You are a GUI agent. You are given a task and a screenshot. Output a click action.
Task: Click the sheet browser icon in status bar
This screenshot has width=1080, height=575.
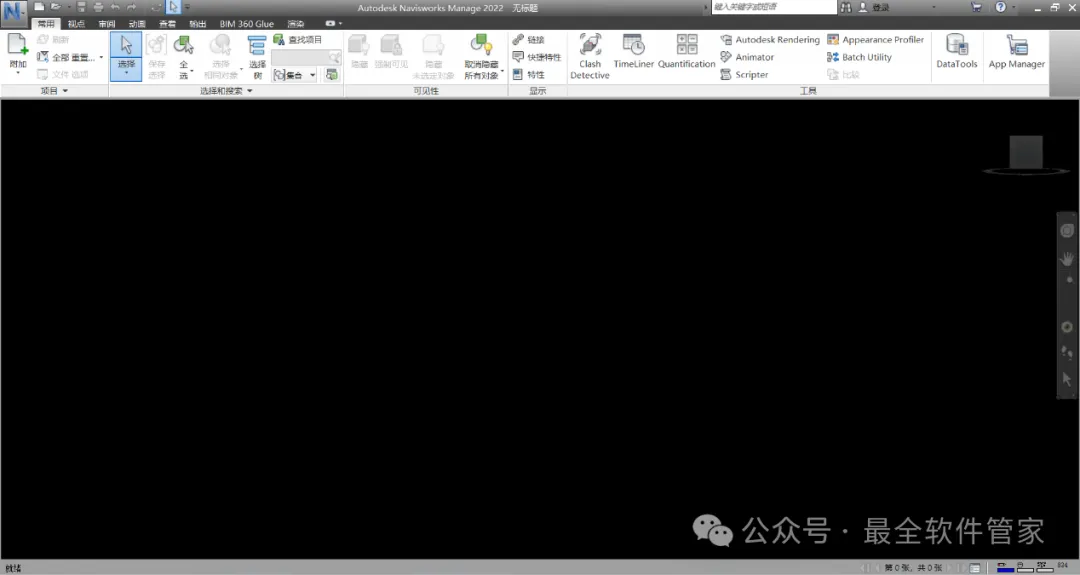[975, 568]
